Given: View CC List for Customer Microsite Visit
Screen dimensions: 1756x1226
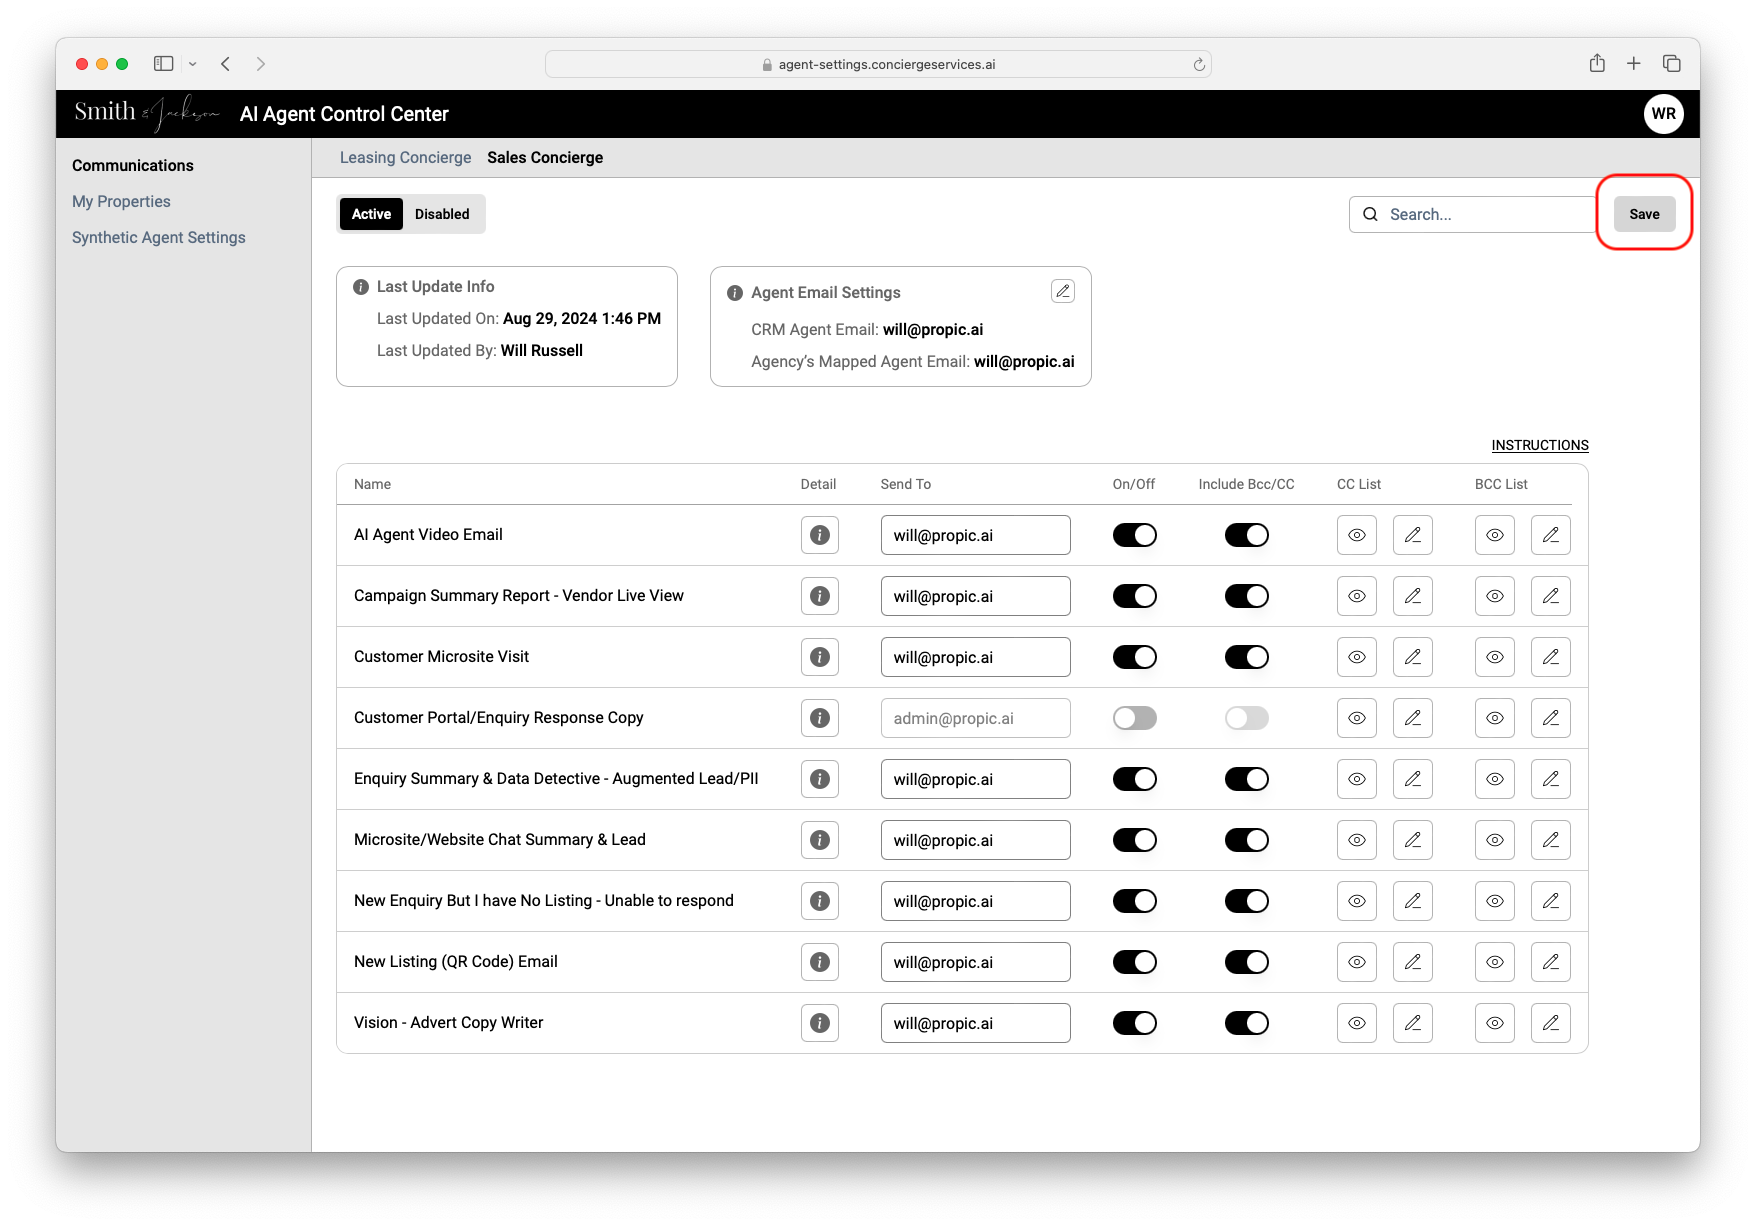Looking at the screenshot, I should [x=1356, y=657].
